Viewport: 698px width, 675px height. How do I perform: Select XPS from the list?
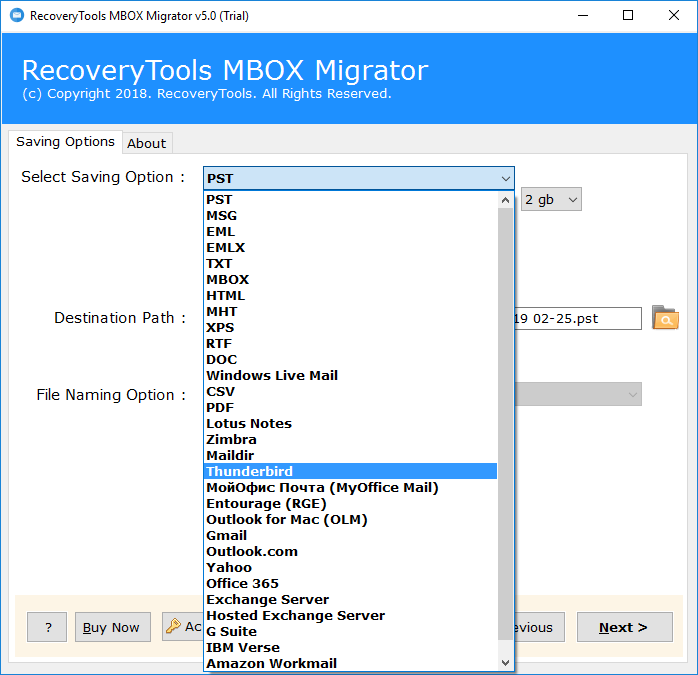pyautogui.click(x=351, y=328)
